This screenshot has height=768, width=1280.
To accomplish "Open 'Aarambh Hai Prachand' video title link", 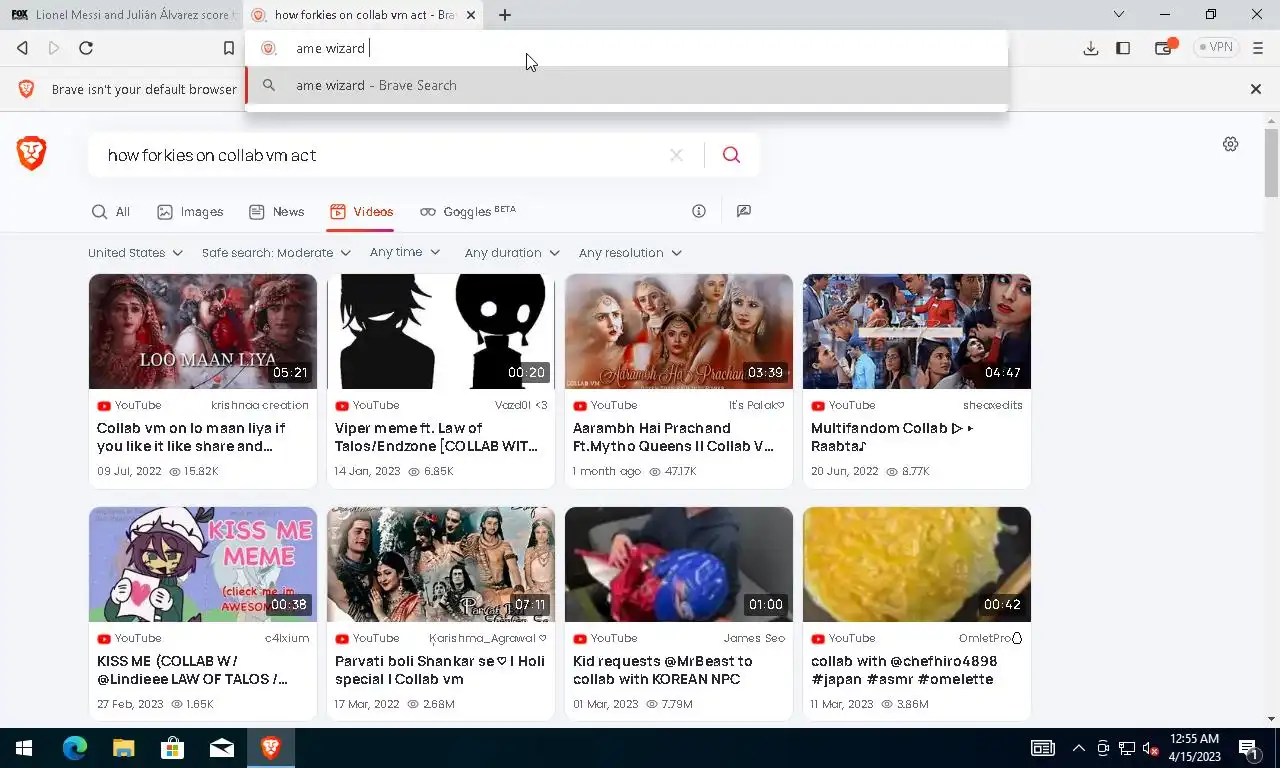I will [673, 437].
